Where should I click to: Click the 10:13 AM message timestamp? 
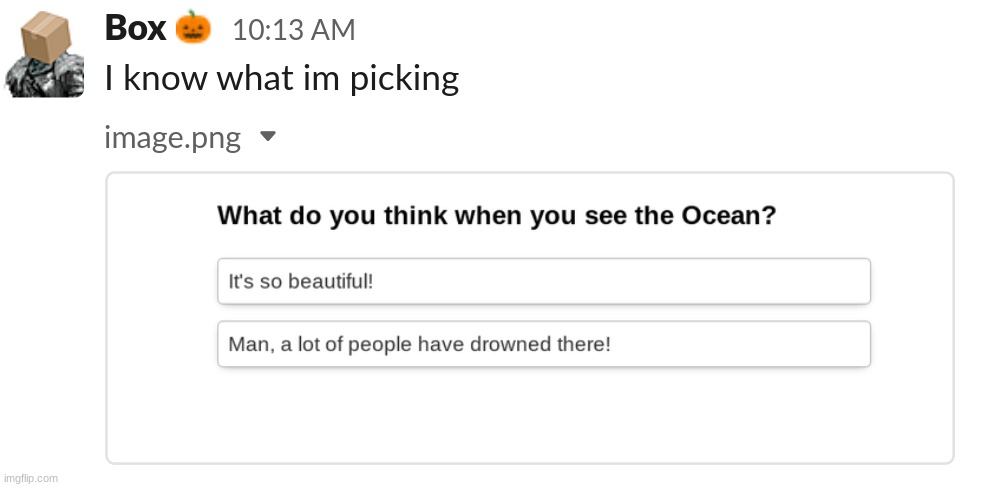click(293, 30)
